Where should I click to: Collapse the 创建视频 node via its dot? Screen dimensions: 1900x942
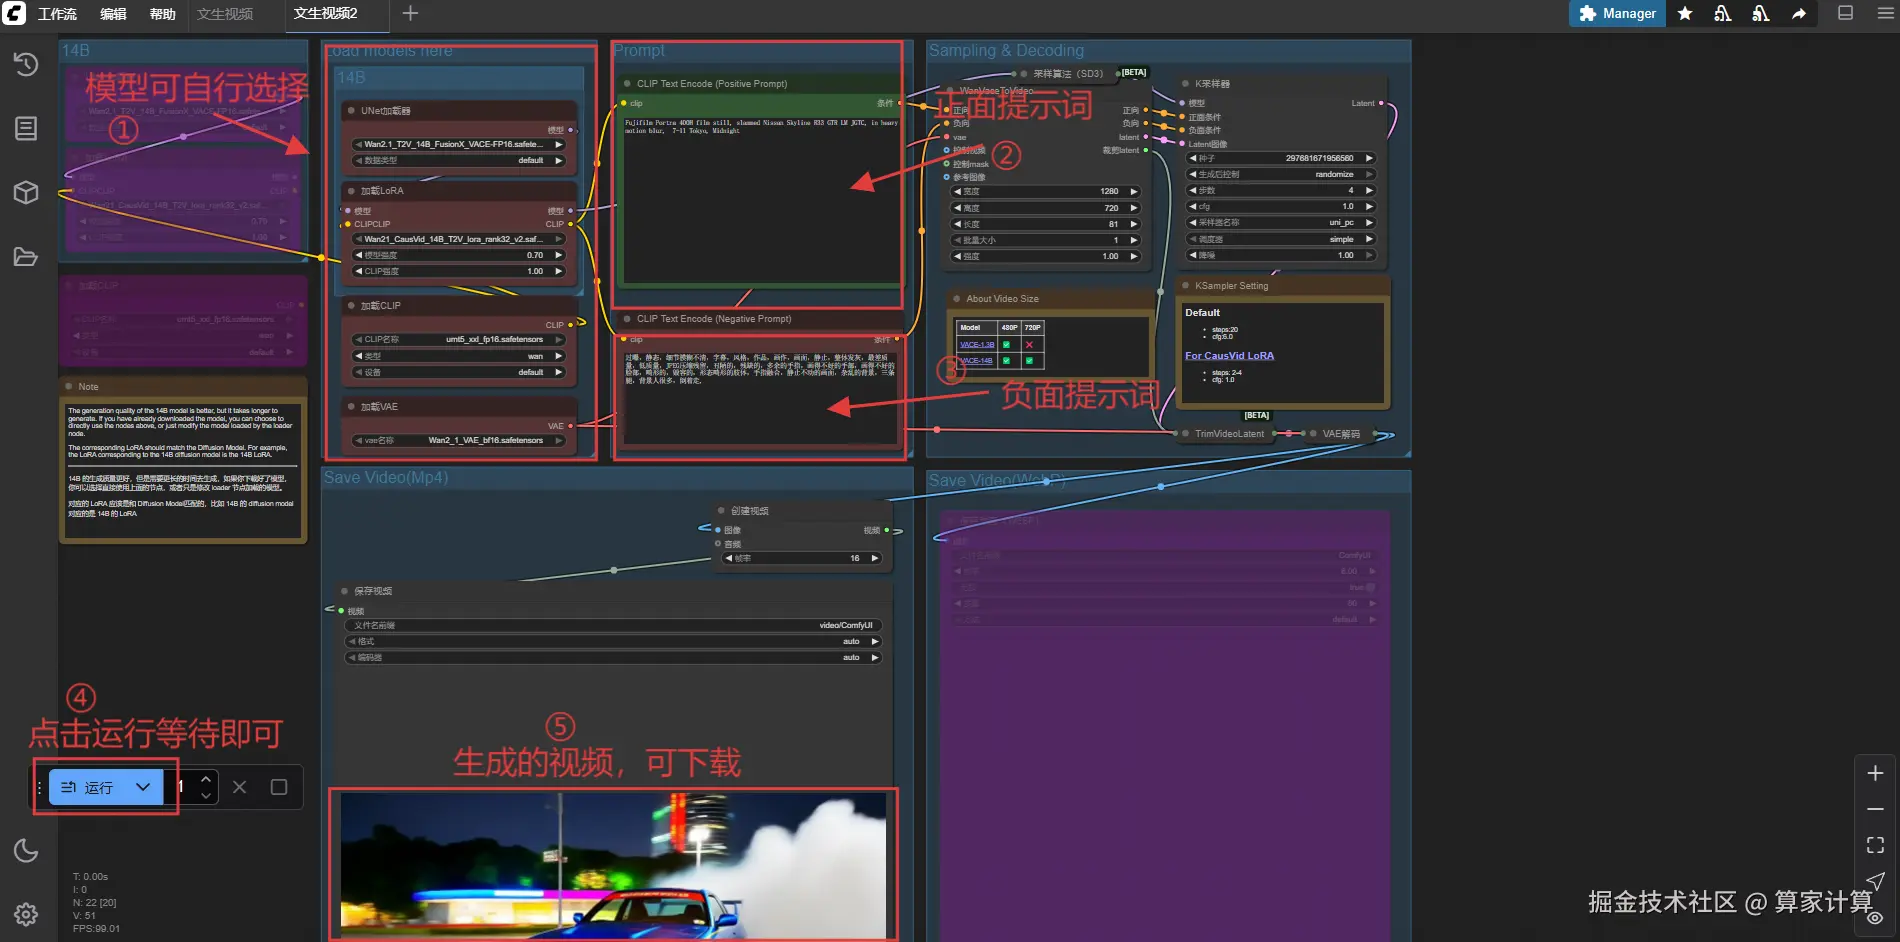721,510
